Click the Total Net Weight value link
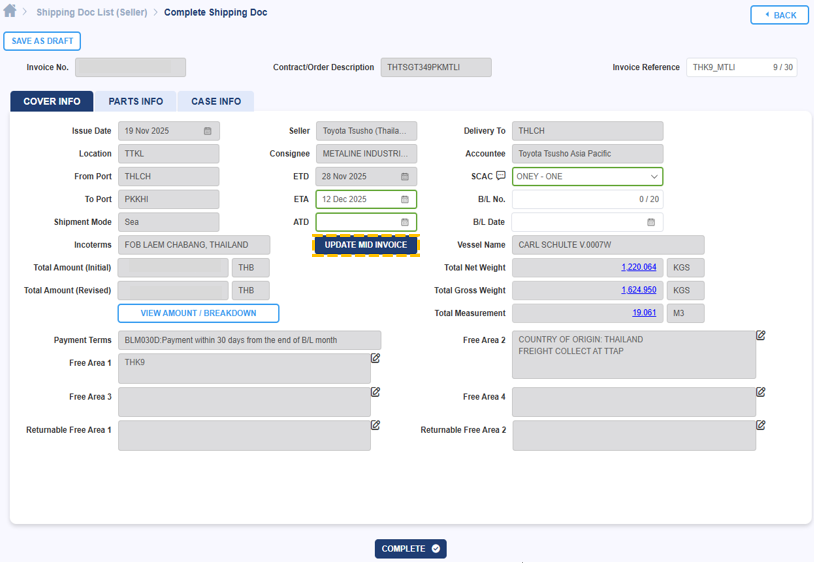 [638, 268]
